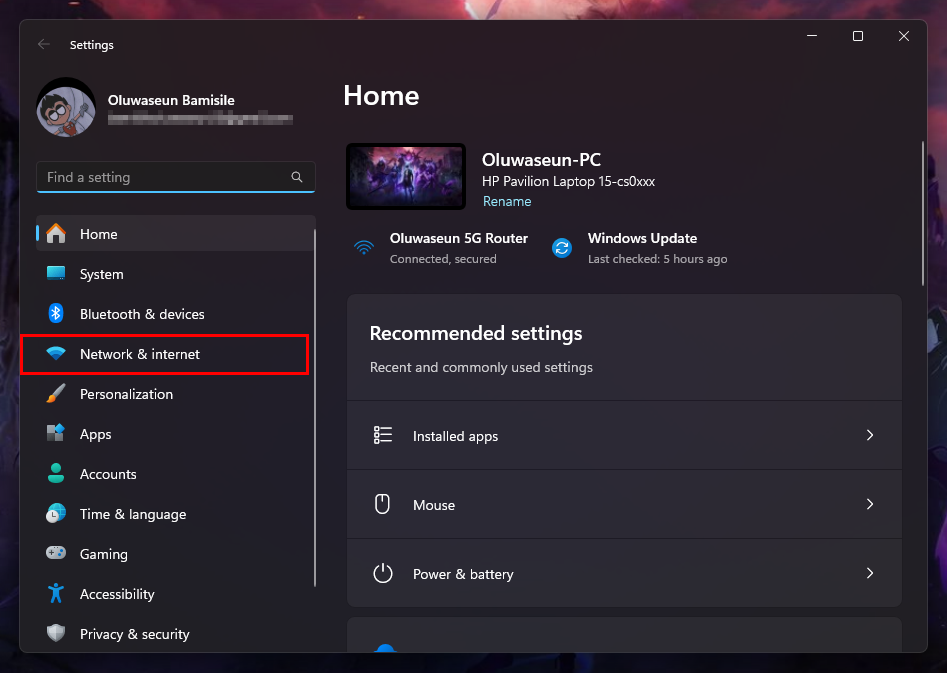The height and width of the screenshot is (673, 947).
Task: Open Oluwaseun 5G Router network status
Action: 458,248
